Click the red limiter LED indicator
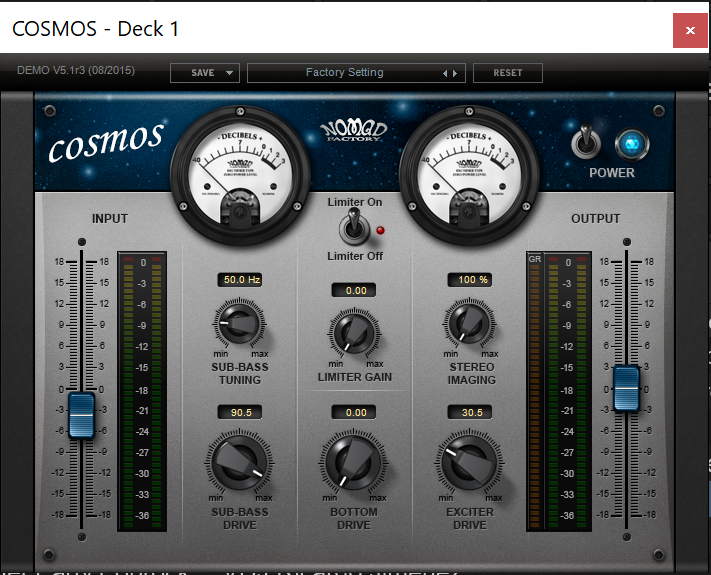The height and width of the screenshot is (575, 711). tap(380, 230)
